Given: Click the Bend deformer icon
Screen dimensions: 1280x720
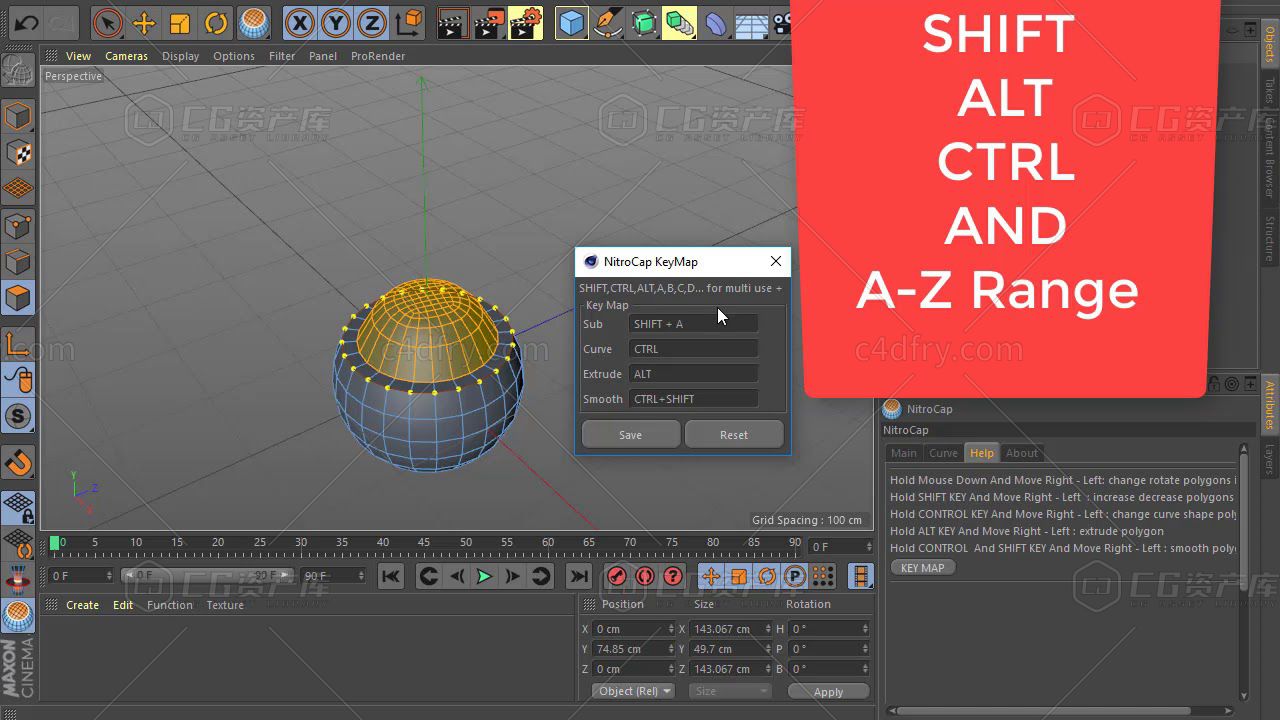Looking at the screenshot, I should tap(716, 22).
